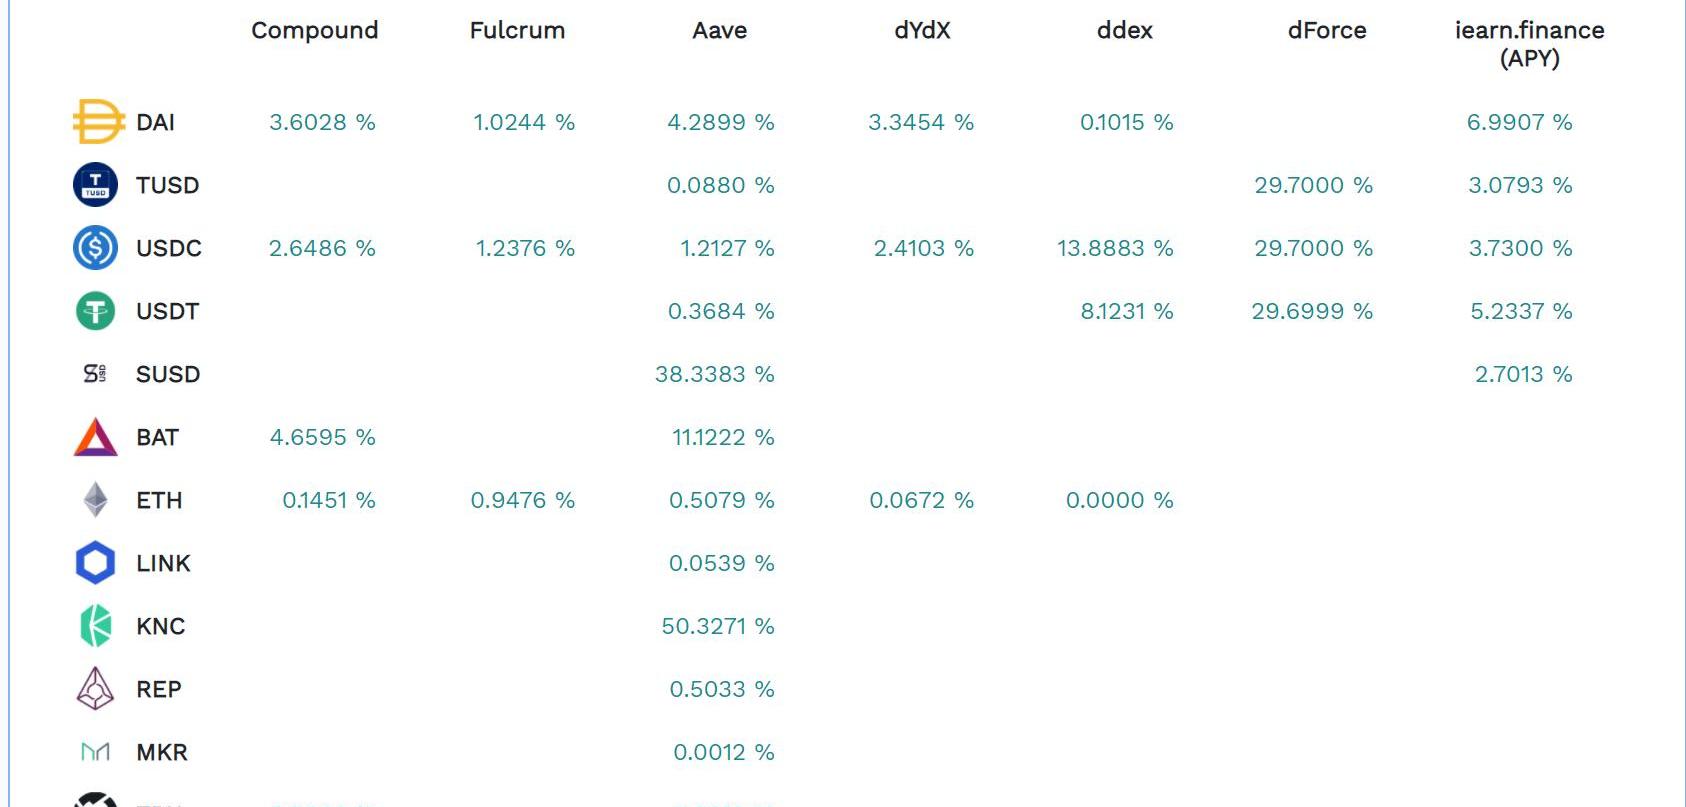Click the SUSD token icon

95,374
